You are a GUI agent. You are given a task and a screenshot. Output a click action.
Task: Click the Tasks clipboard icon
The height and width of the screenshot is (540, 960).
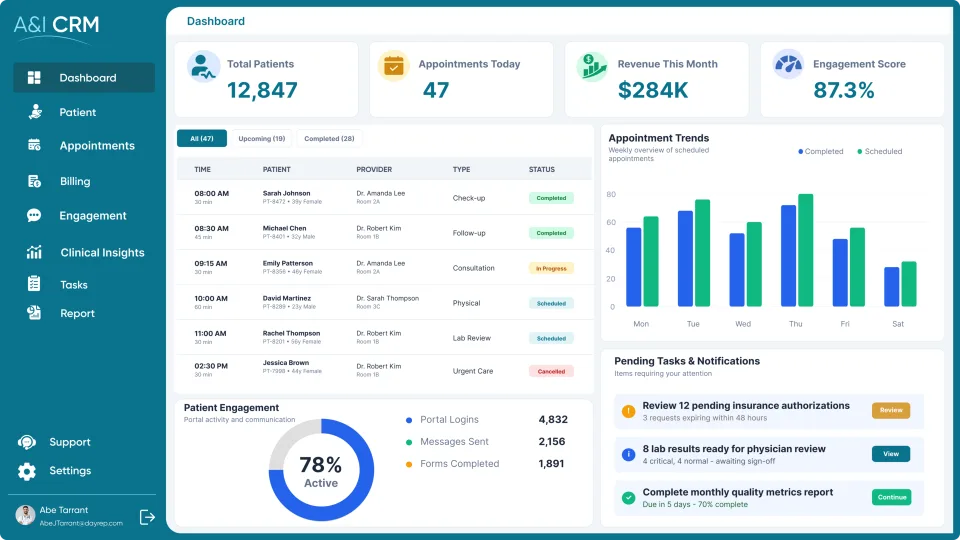[x=34, y=284]
